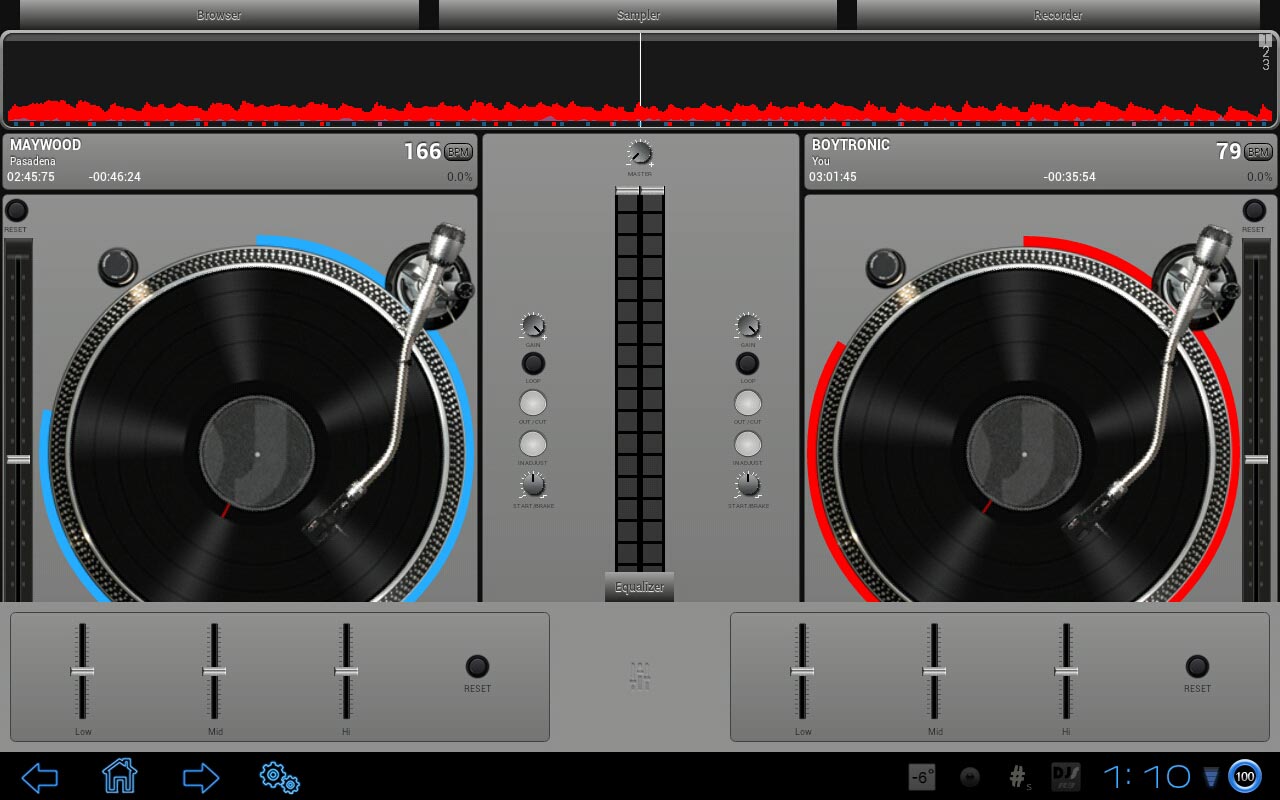Open the Sampler tab
1280x800 pixels.
pos(638,14)
